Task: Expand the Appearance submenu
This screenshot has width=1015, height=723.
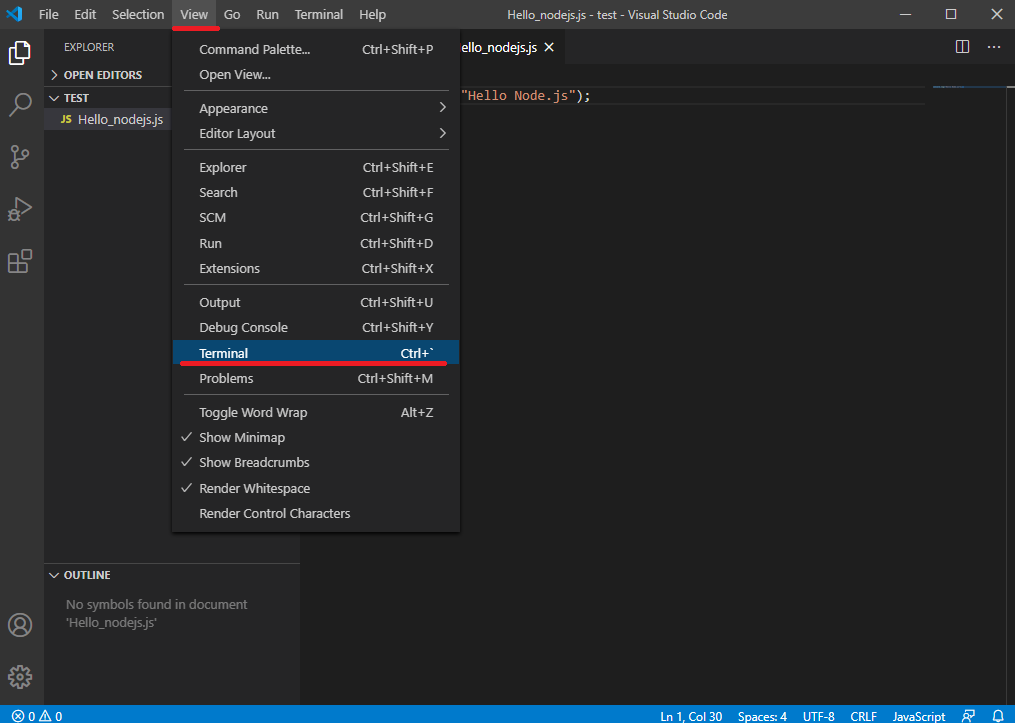Action: coord(316,108)
